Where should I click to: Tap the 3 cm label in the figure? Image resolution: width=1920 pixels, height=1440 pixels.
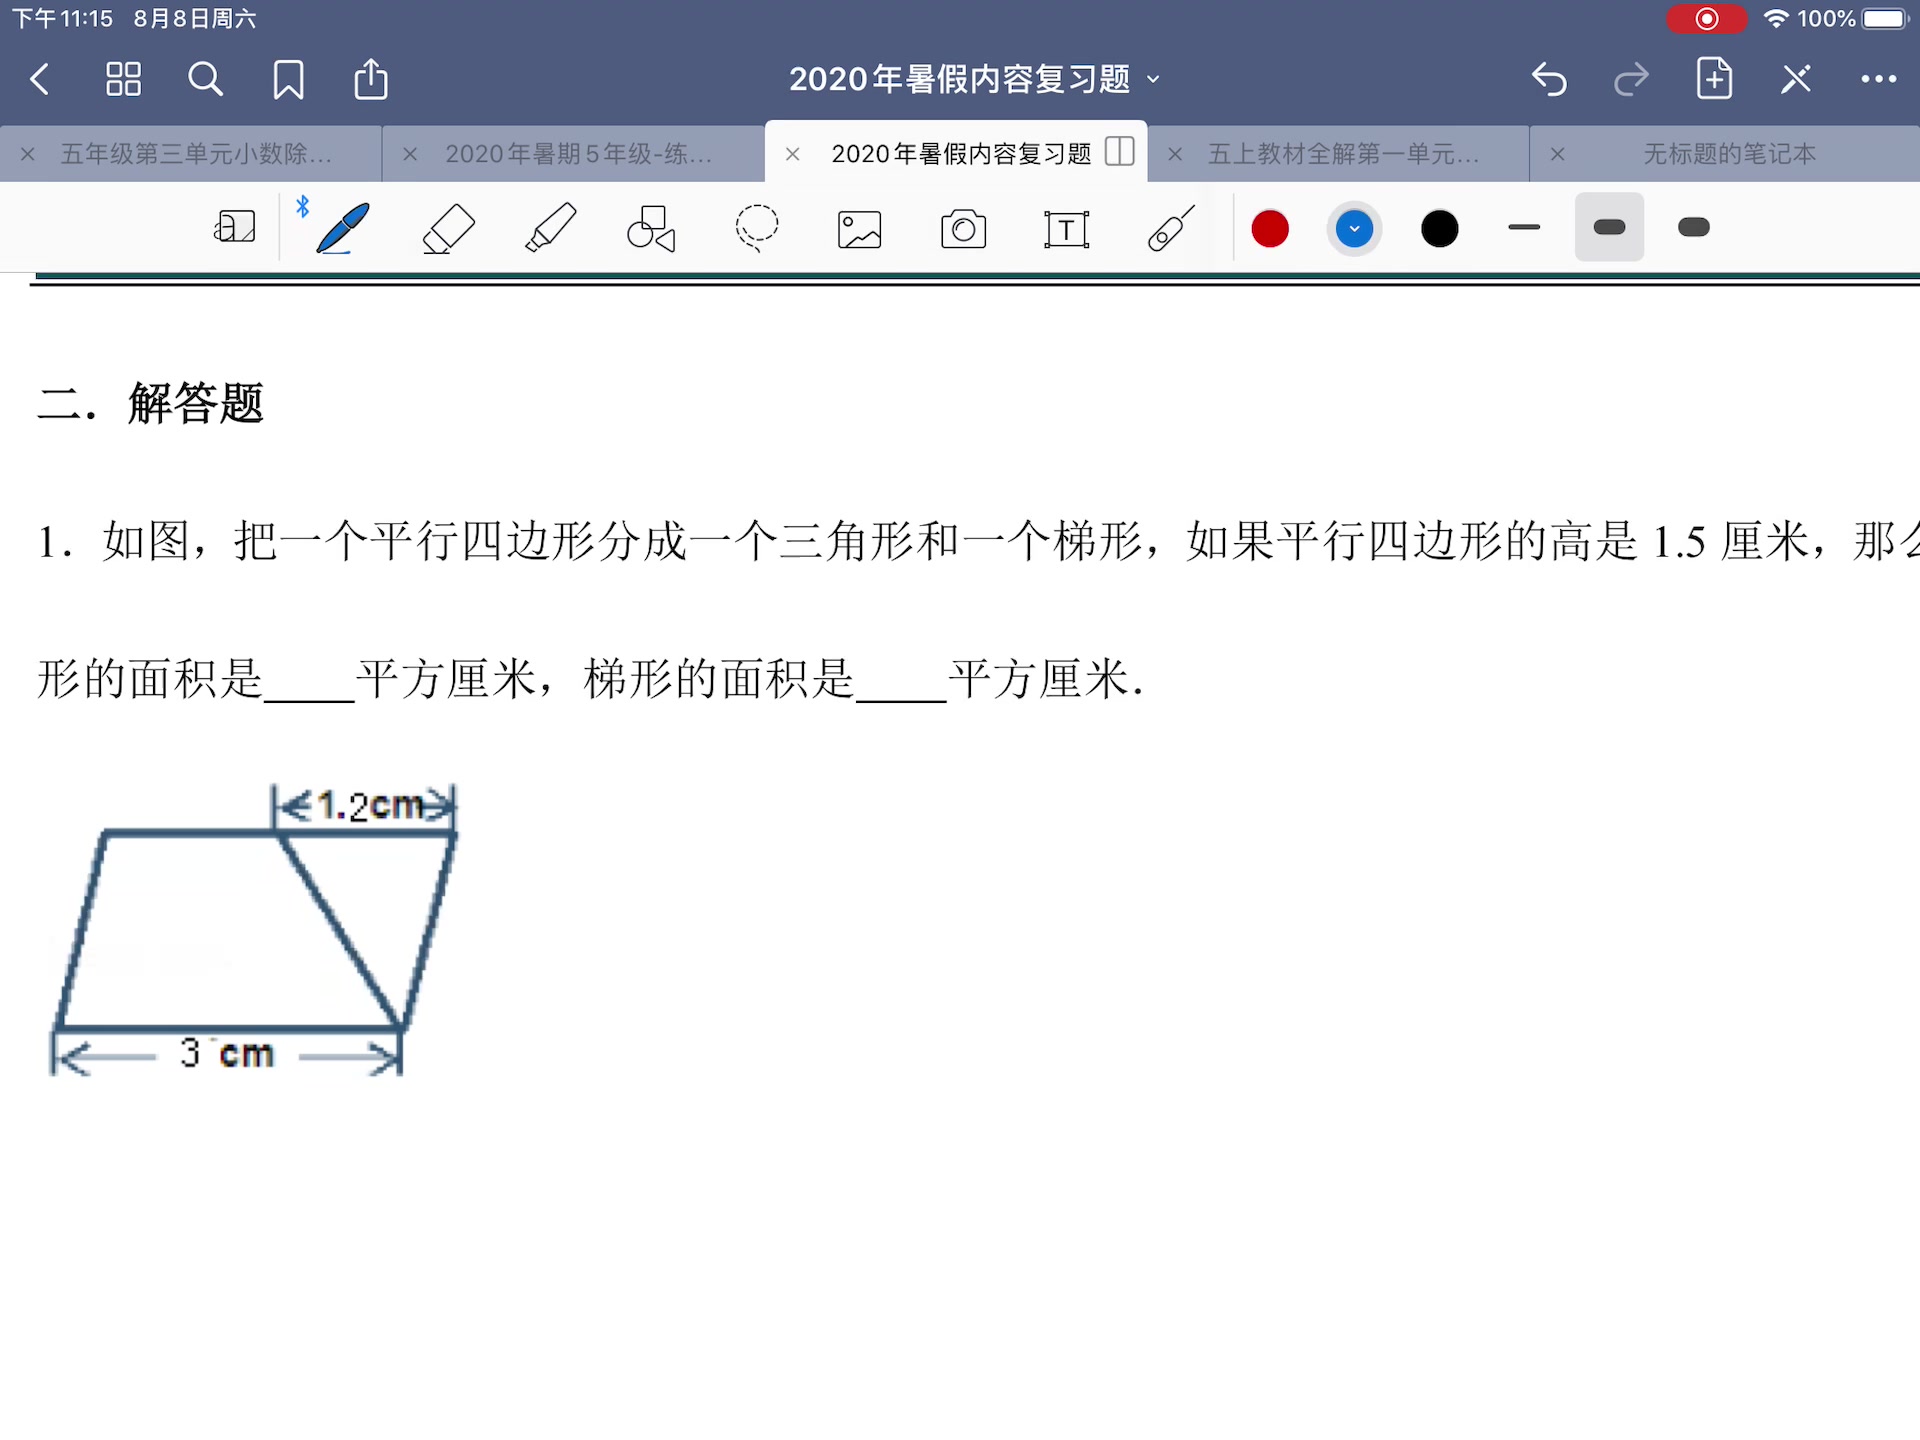click(227, 1052)
